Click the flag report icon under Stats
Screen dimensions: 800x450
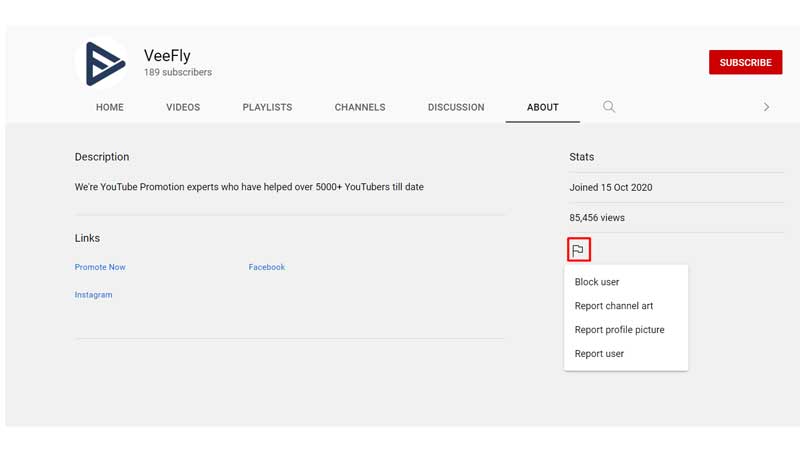[578, 250]
